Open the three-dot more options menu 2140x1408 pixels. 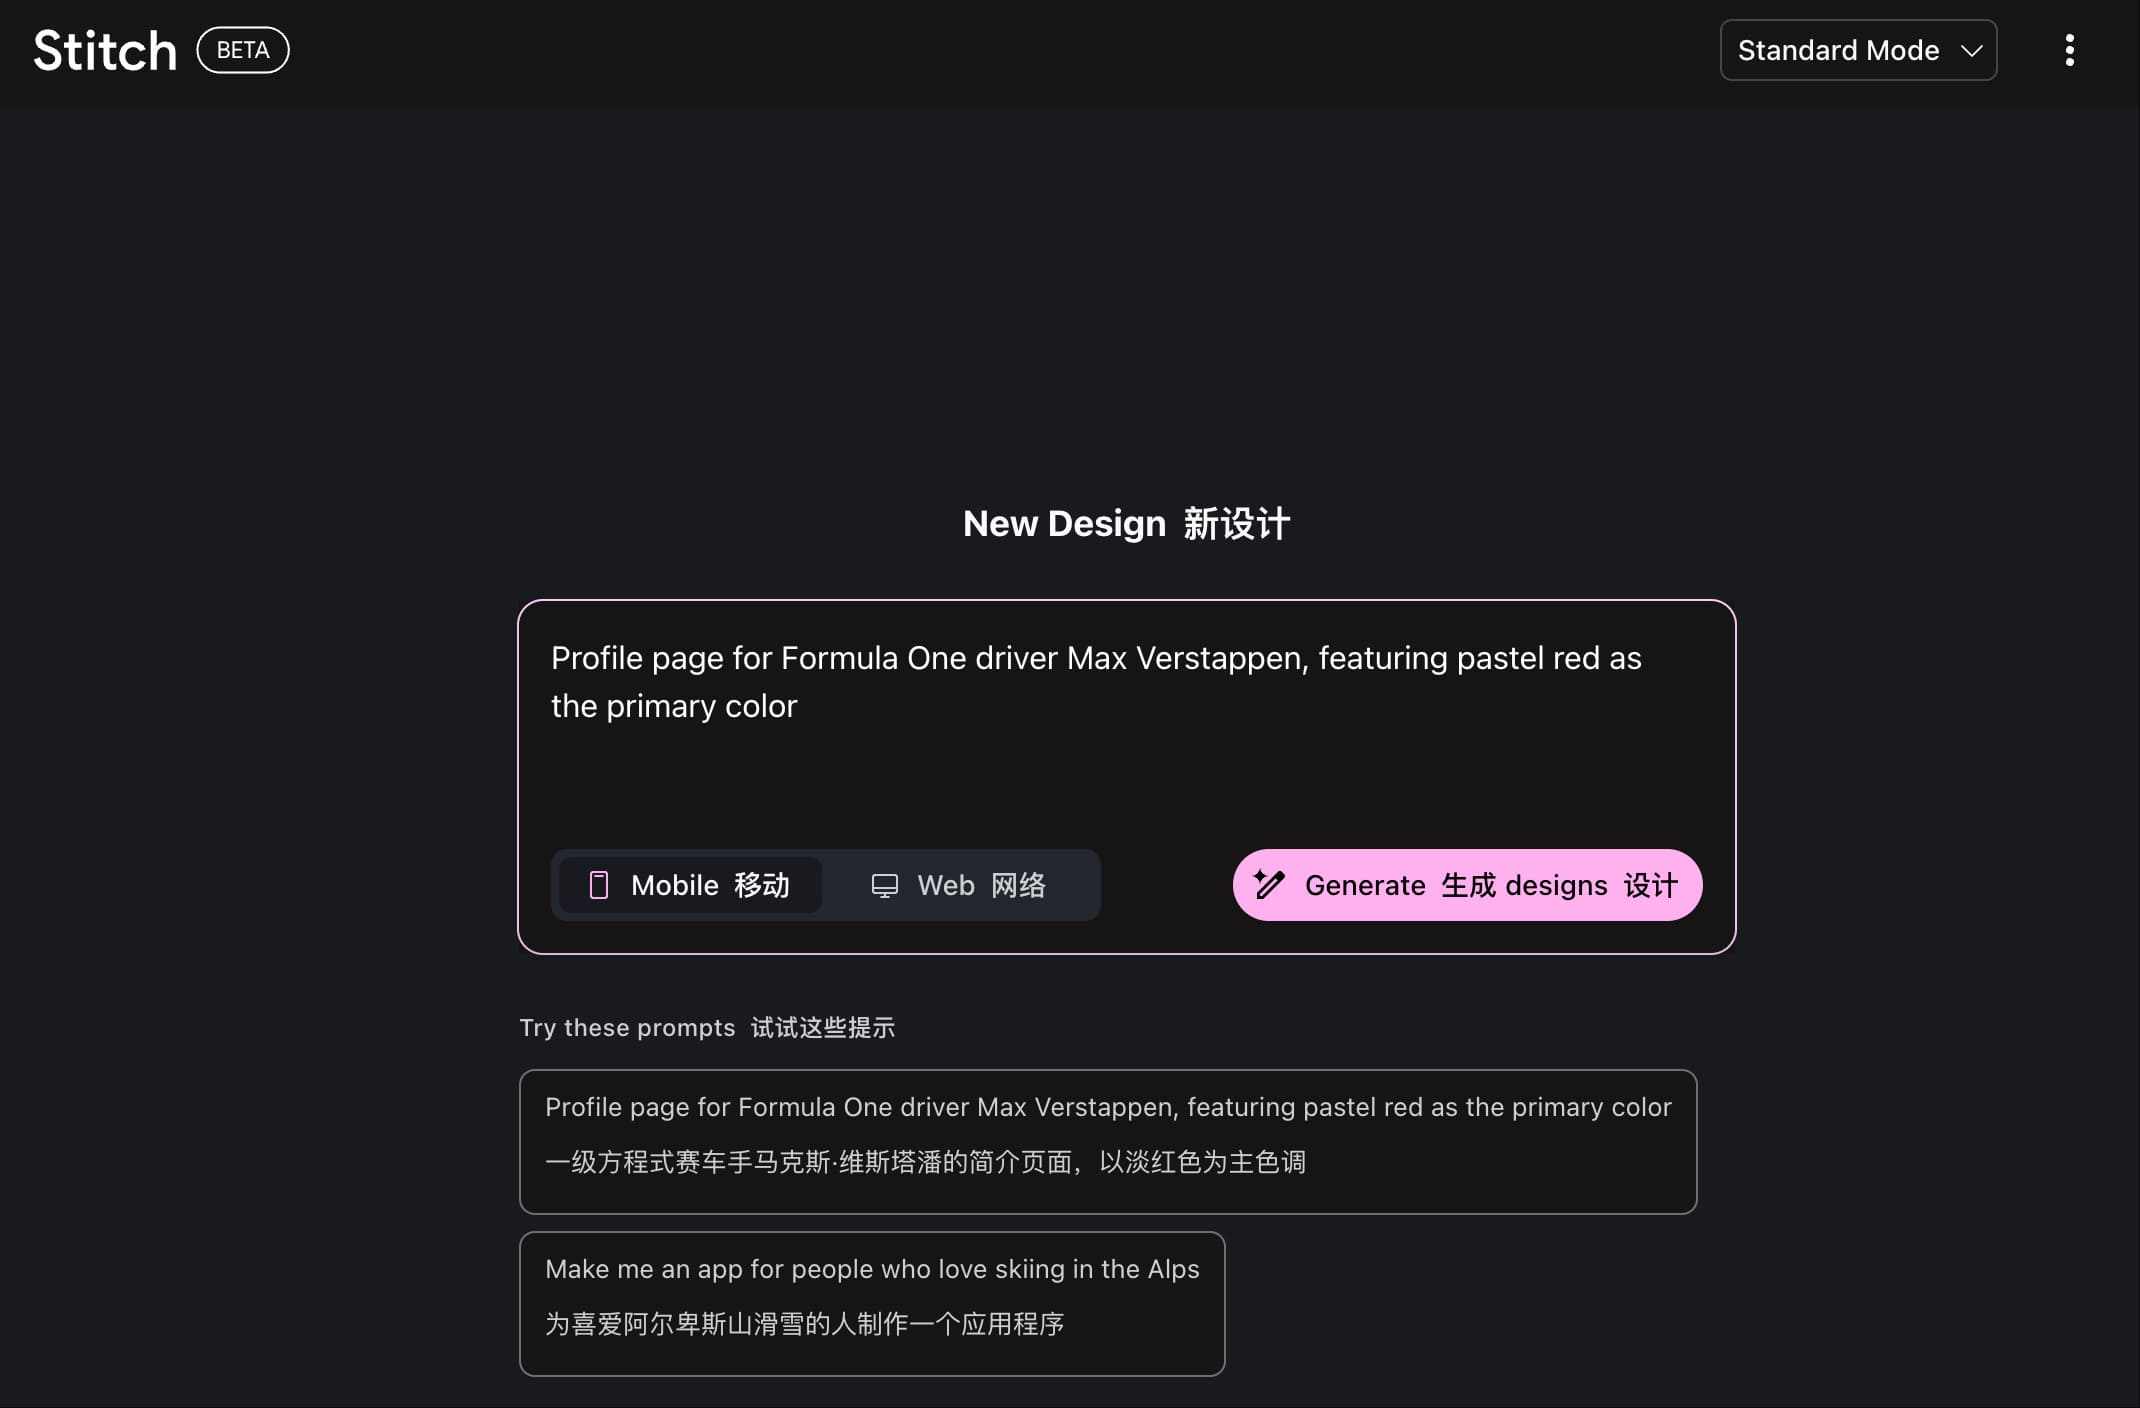[x=2069, y=50]
